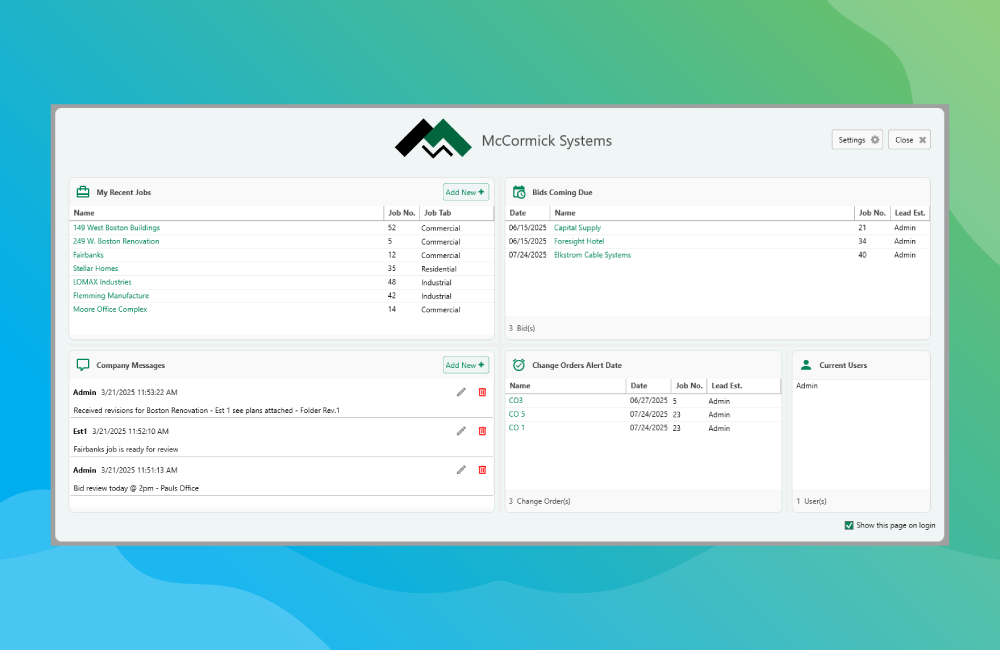
Task: Click the alarm clock icon for Change Orders
Action: (x=519, y=365)
